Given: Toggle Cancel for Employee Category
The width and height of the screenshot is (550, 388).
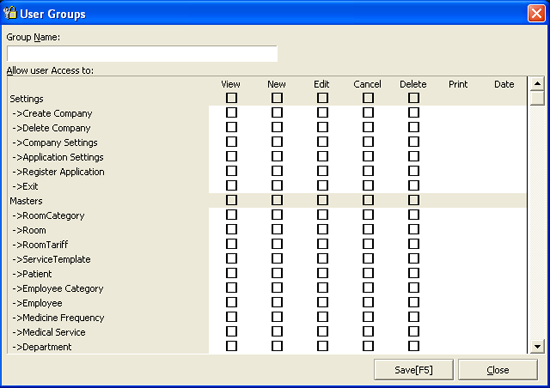Looking at the screenshot, I should click(x=368, y=288).
